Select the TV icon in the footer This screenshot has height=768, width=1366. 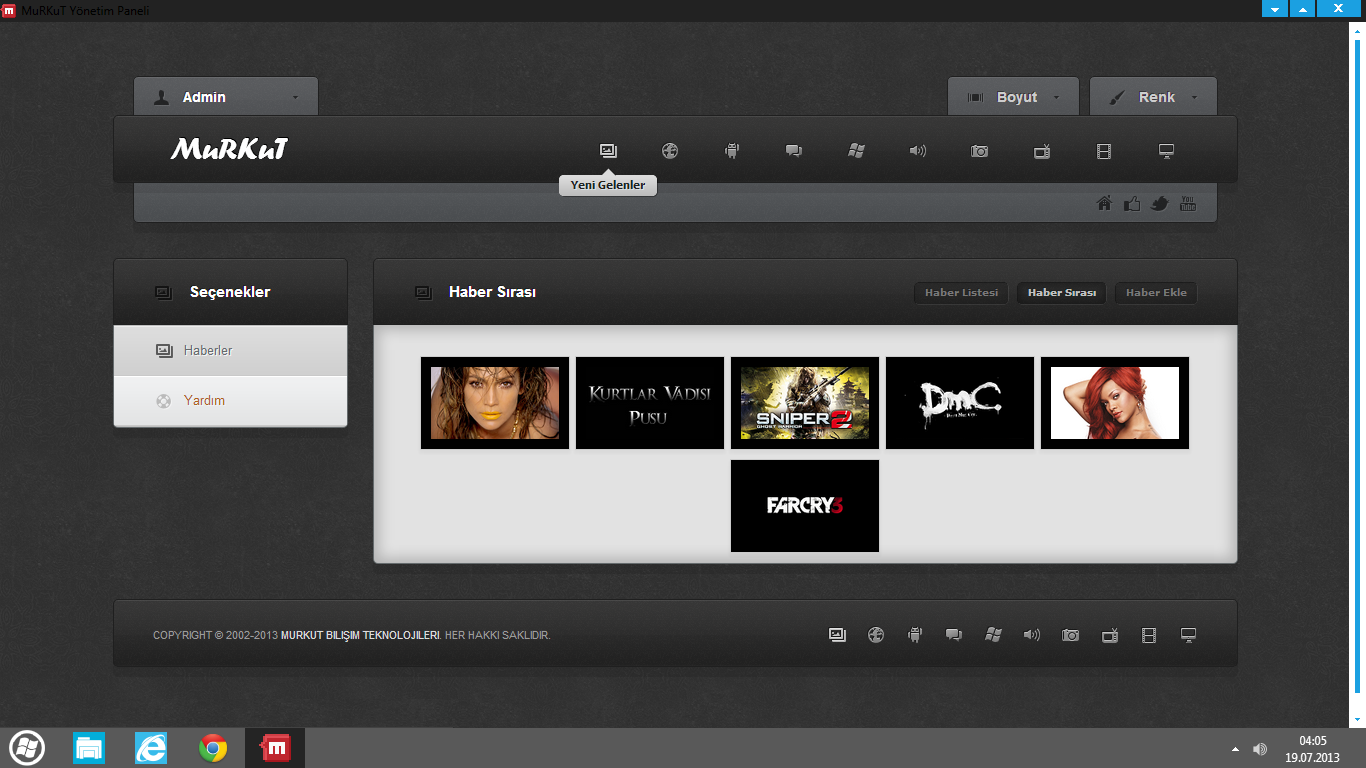1110,635
